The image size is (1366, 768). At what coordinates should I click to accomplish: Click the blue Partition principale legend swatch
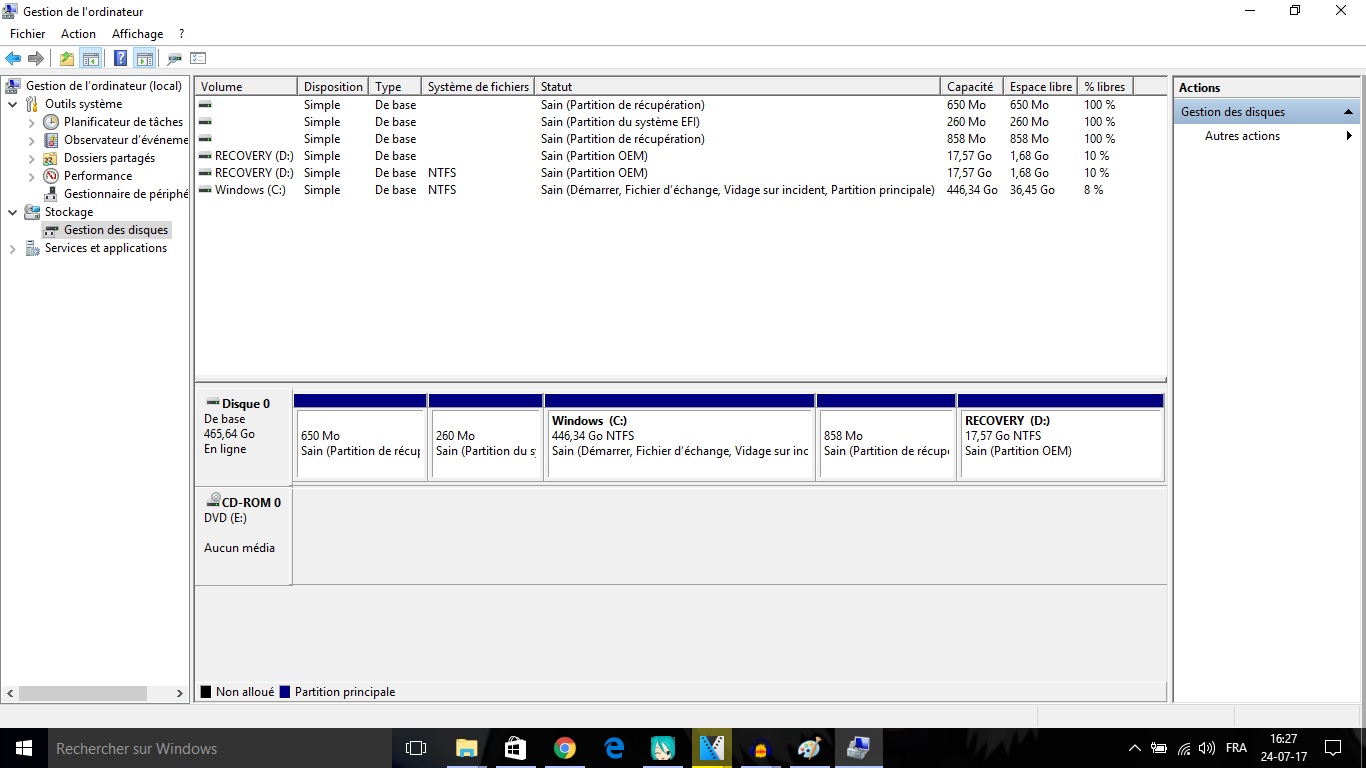(x=285, y=692)
